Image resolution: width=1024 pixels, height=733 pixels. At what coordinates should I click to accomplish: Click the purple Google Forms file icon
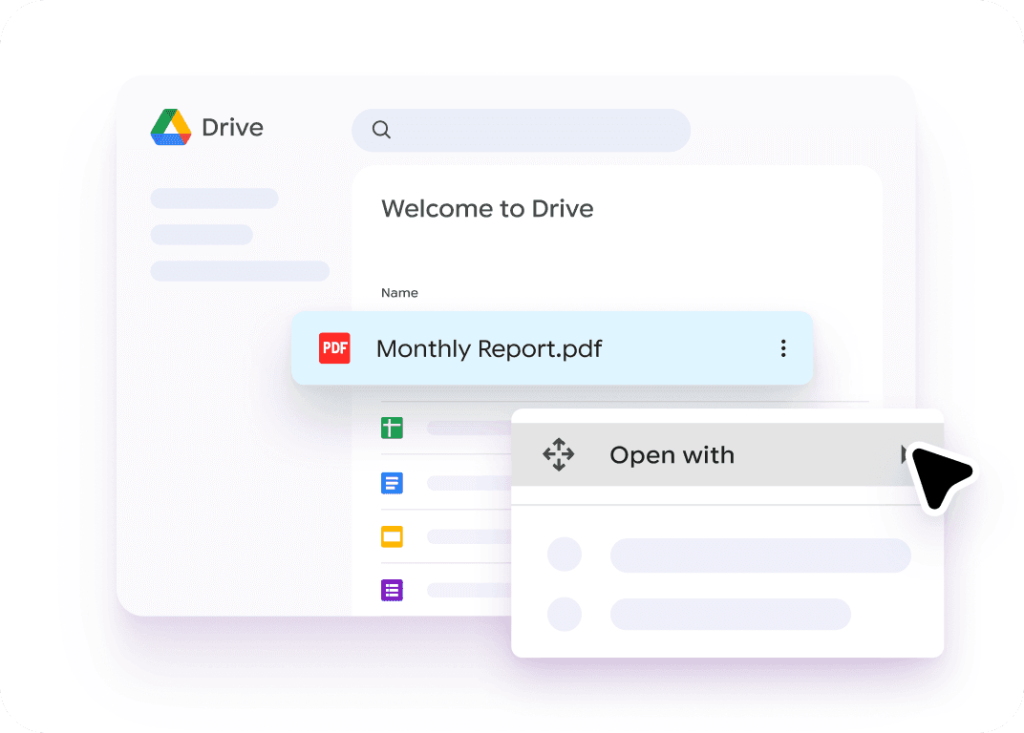click(x=394, y=590)
